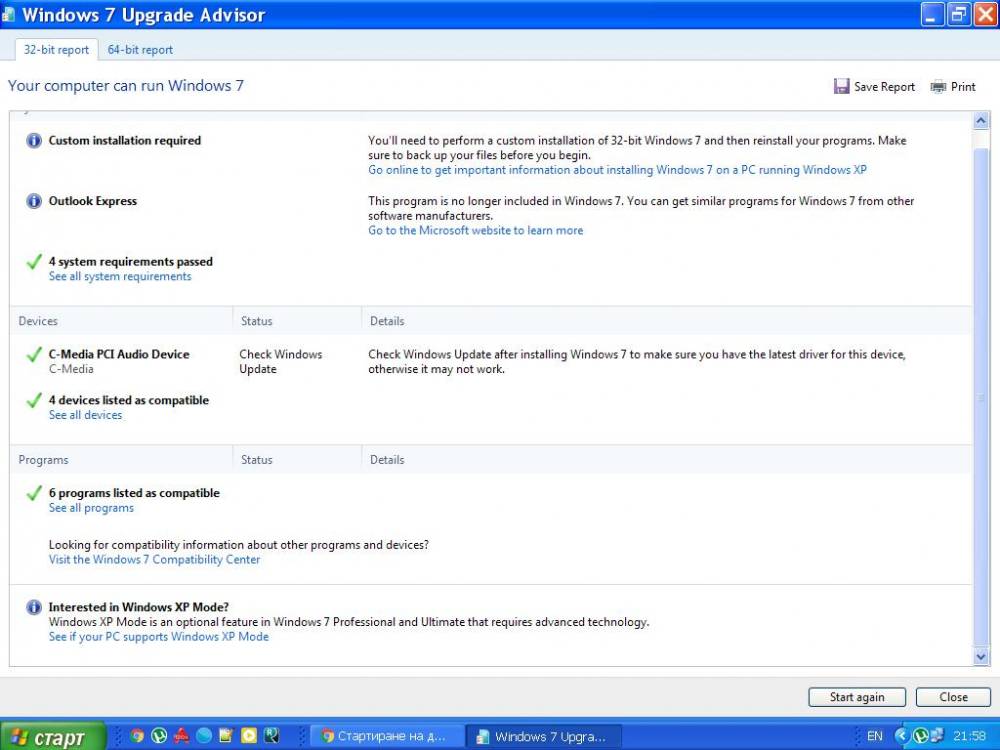Open the blue round quick launch icon
This screenshot has height=750, width=1000.
coord(204,736)
